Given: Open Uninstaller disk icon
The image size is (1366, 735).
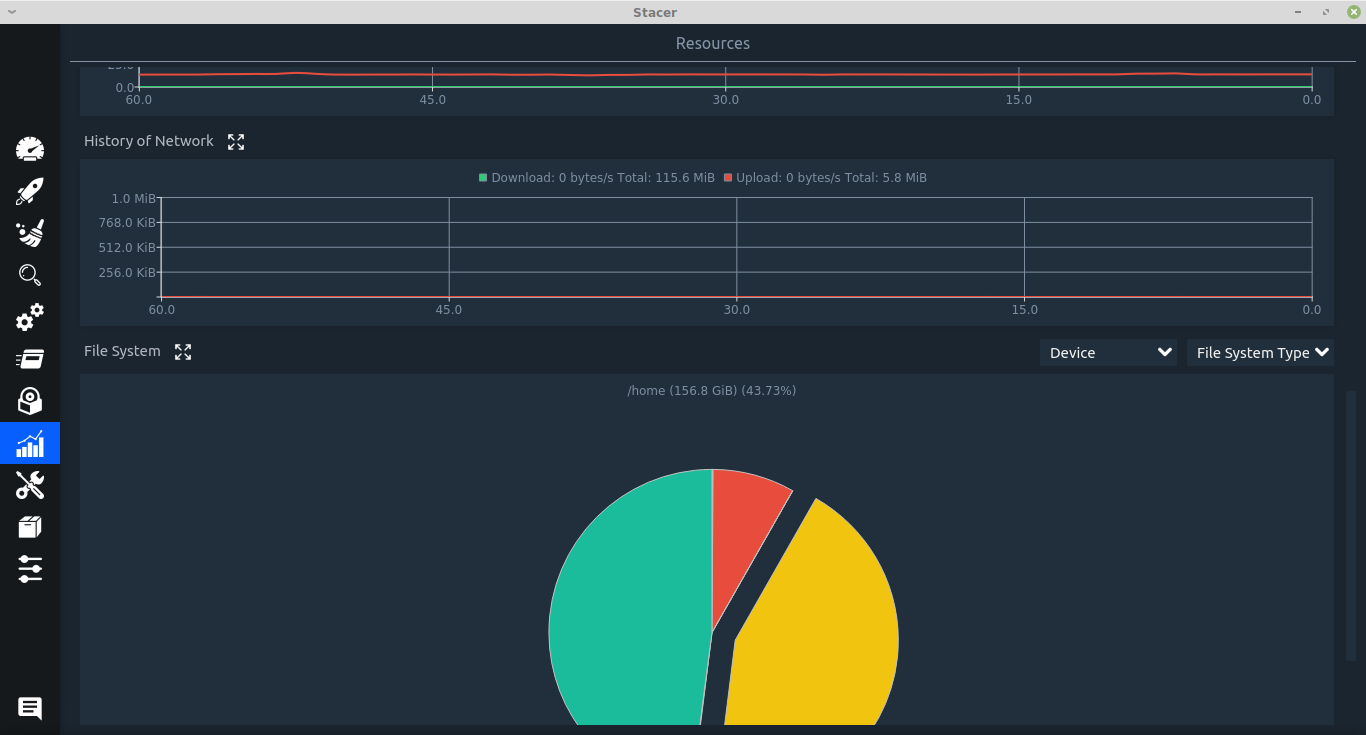Looking at the screenshot, I should point(30,401).
